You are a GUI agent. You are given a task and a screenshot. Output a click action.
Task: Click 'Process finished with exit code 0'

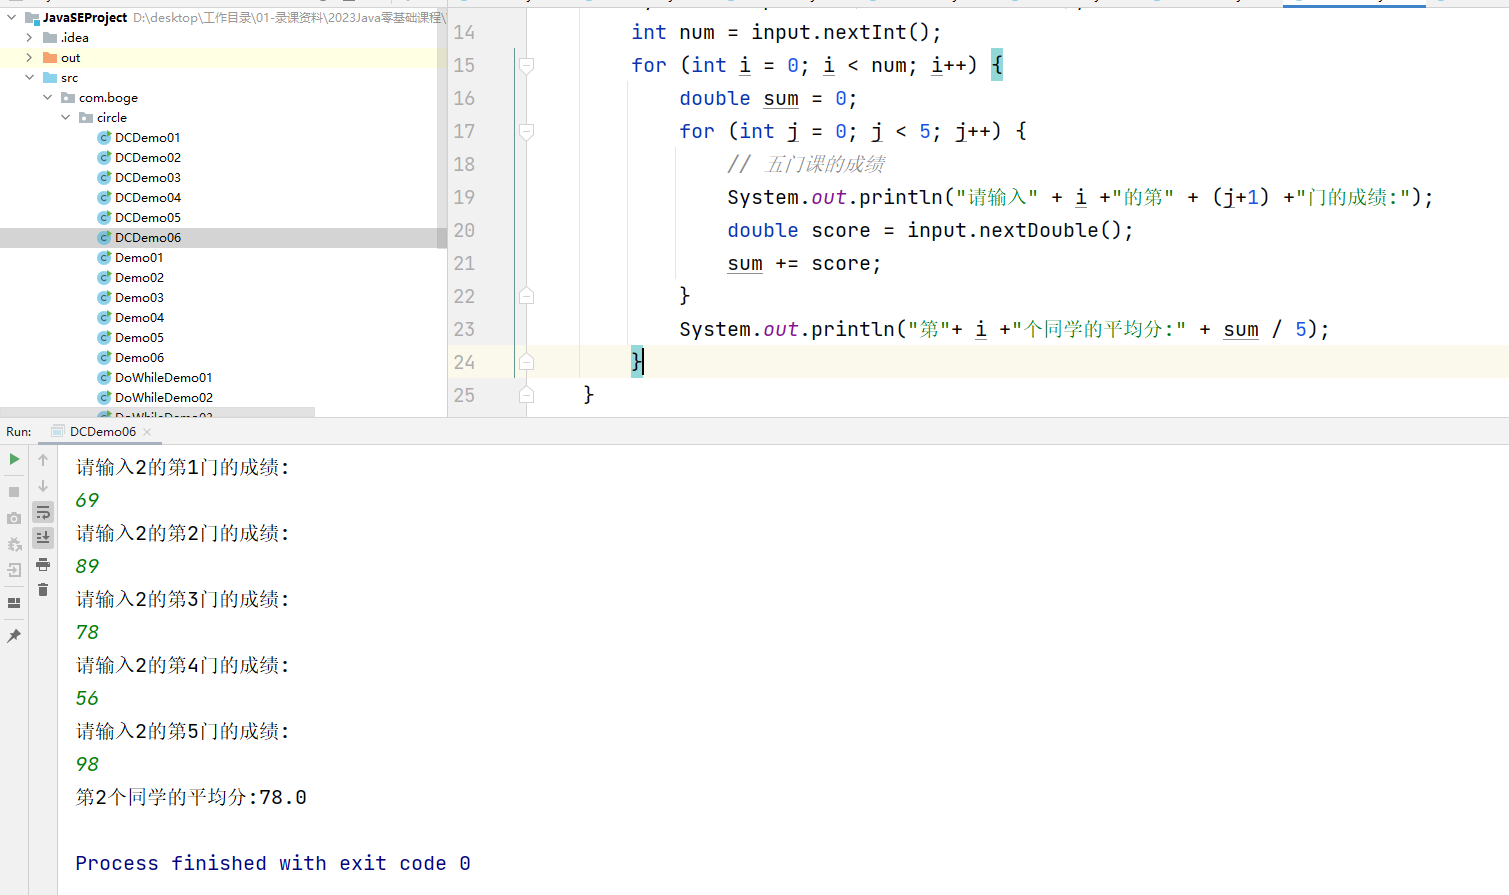click(x=273, y=863)
